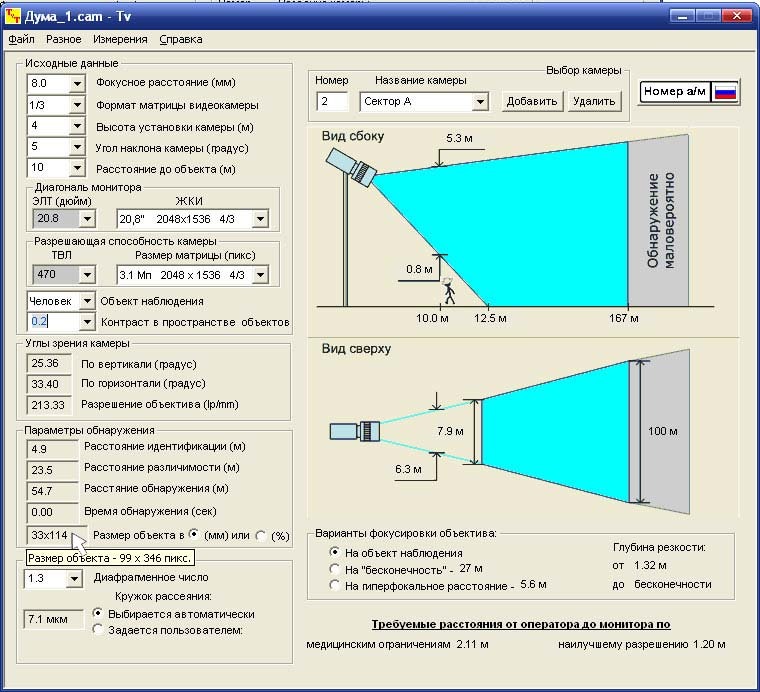Expand the matrix format dropdown (1/3)
This screenshot has height=692, width=760.
click(x=77, y=105)
